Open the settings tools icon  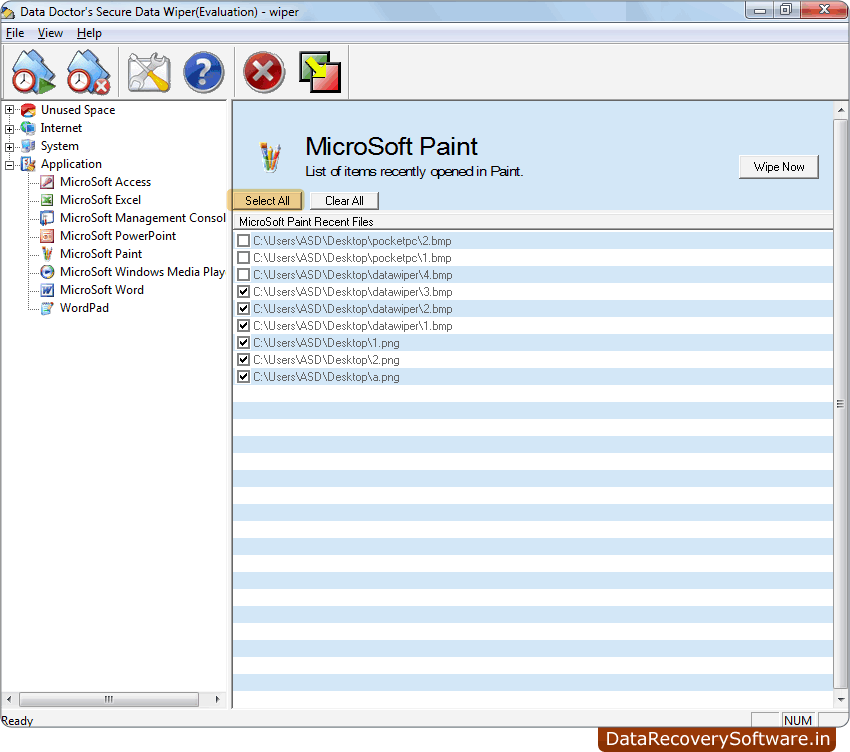(x=149, y=72)
